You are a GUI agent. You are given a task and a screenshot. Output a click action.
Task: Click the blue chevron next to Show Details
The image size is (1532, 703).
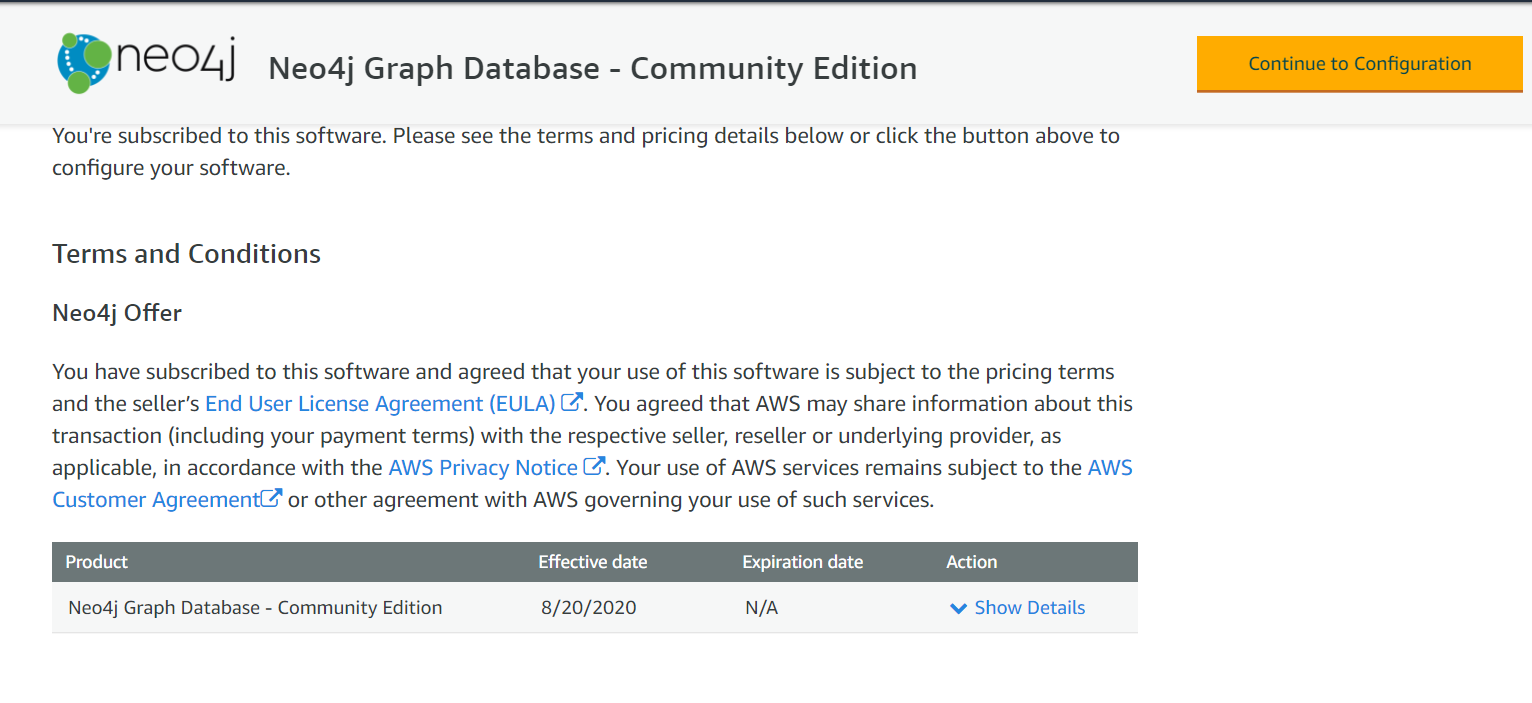(957, 608)
